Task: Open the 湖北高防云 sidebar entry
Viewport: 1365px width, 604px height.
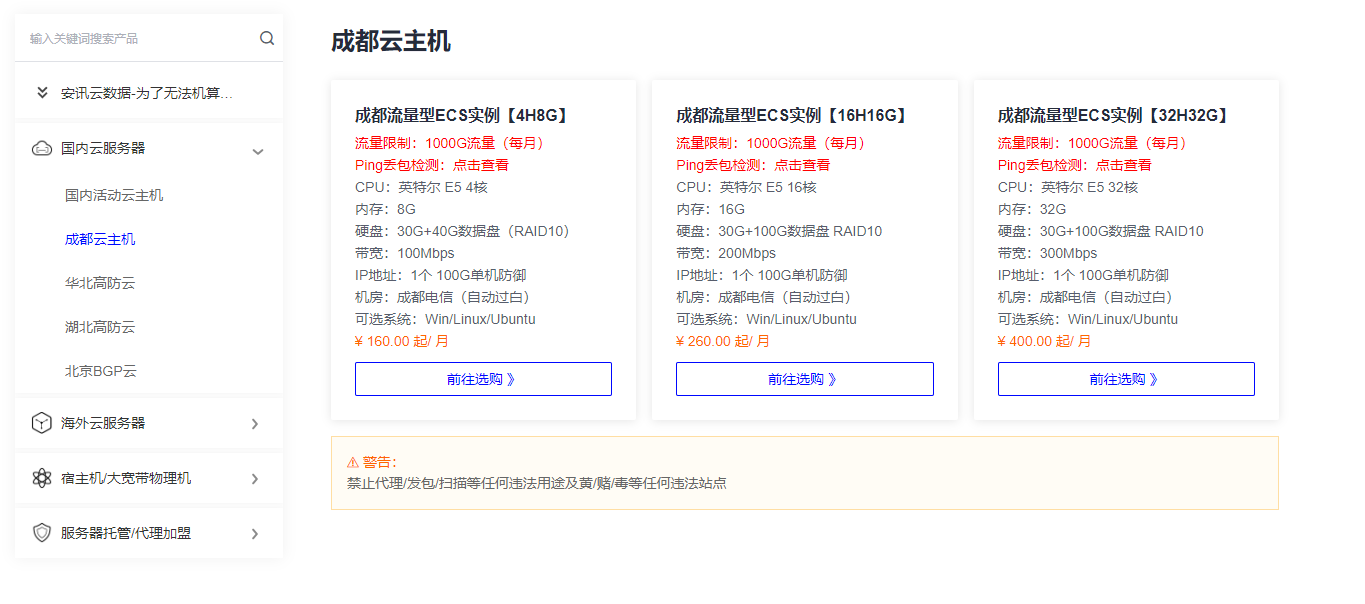Action: point(100,327)
